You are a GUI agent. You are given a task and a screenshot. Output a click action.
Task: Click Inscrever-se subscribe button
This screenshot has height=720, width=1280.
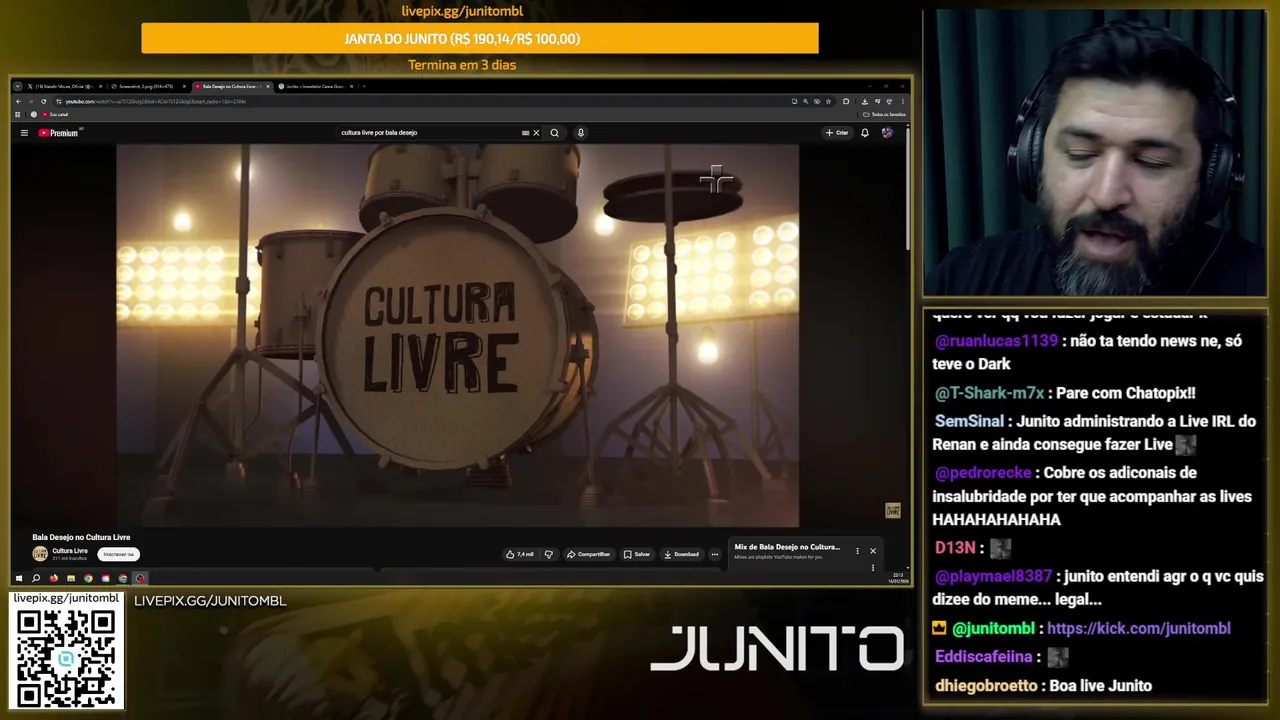pos(118,554)
